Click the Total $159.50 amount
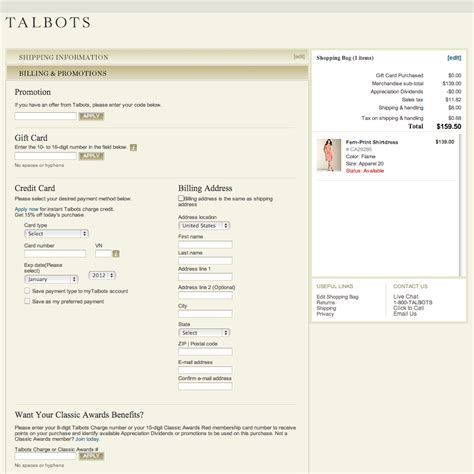The height and width of the screenshot is (474, 474). 449,126
